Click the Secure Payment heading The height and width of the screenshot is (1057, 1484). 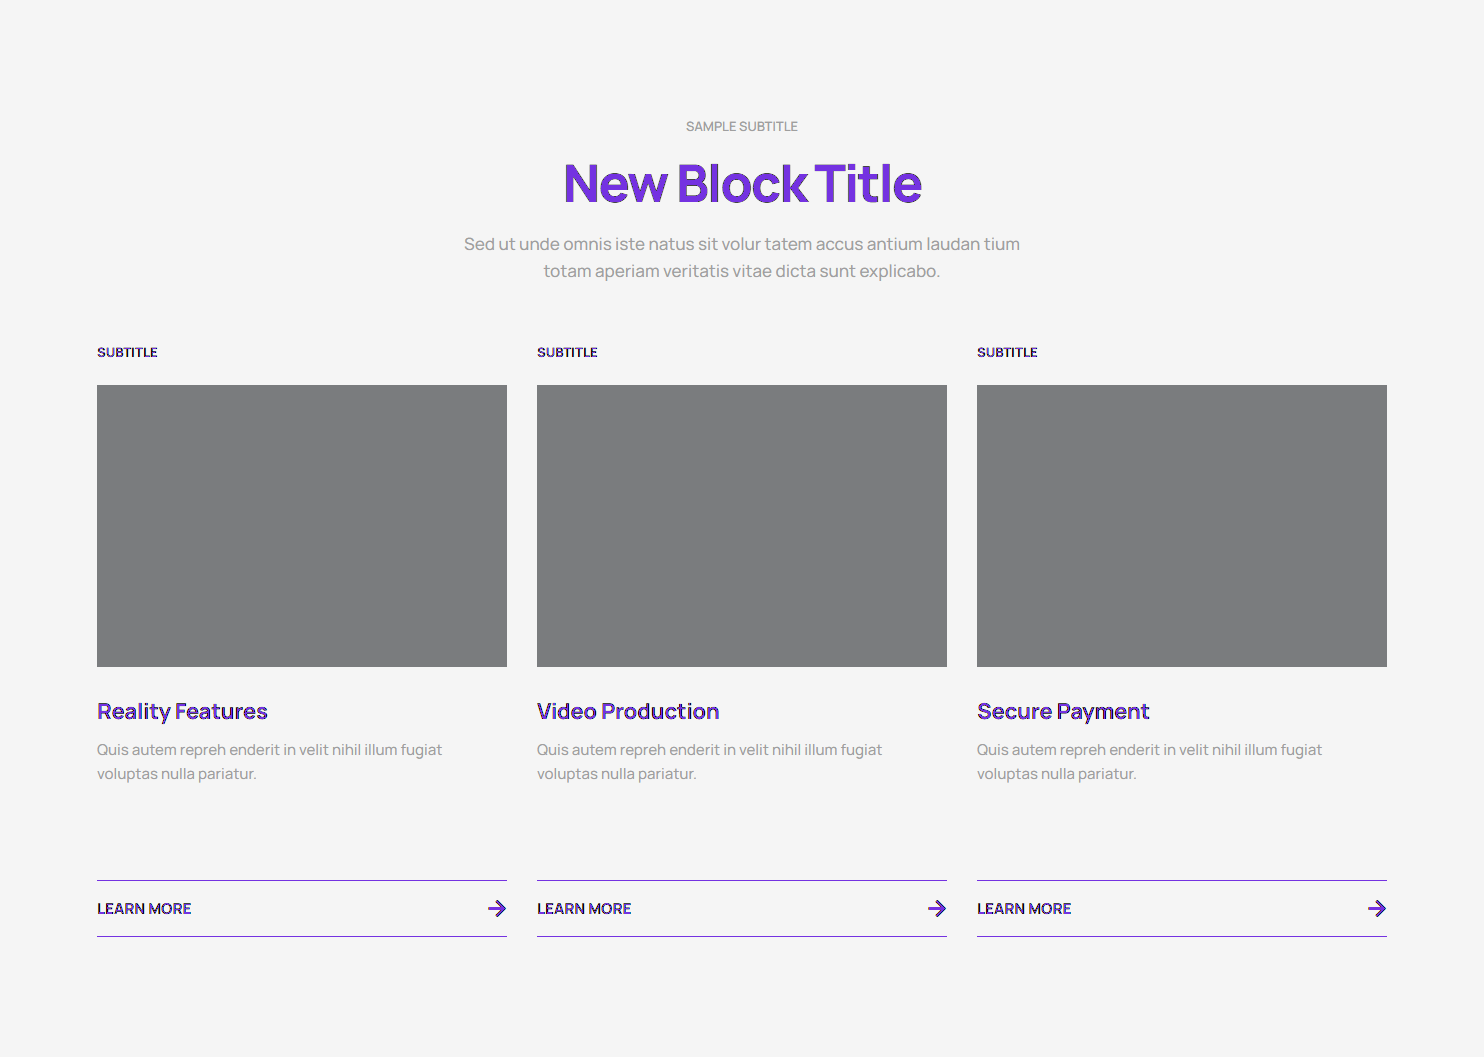[1063, 711]
